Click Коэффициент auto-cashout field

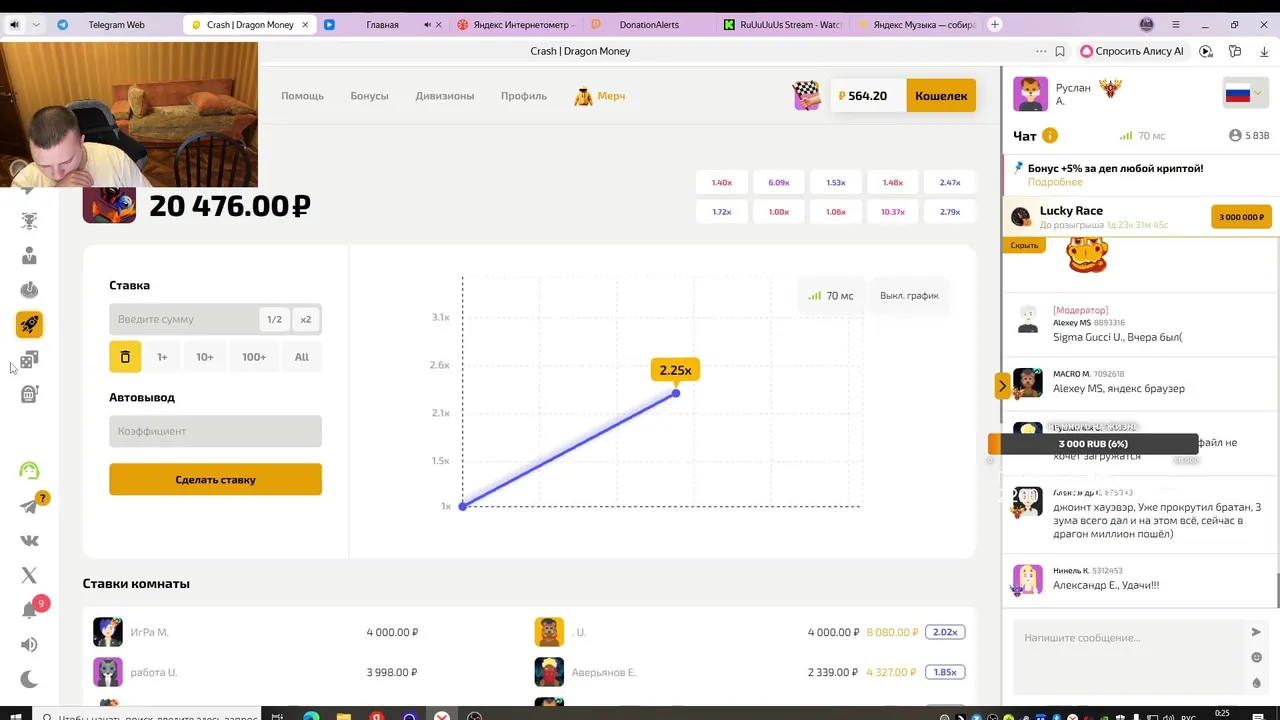click(215, 431)
